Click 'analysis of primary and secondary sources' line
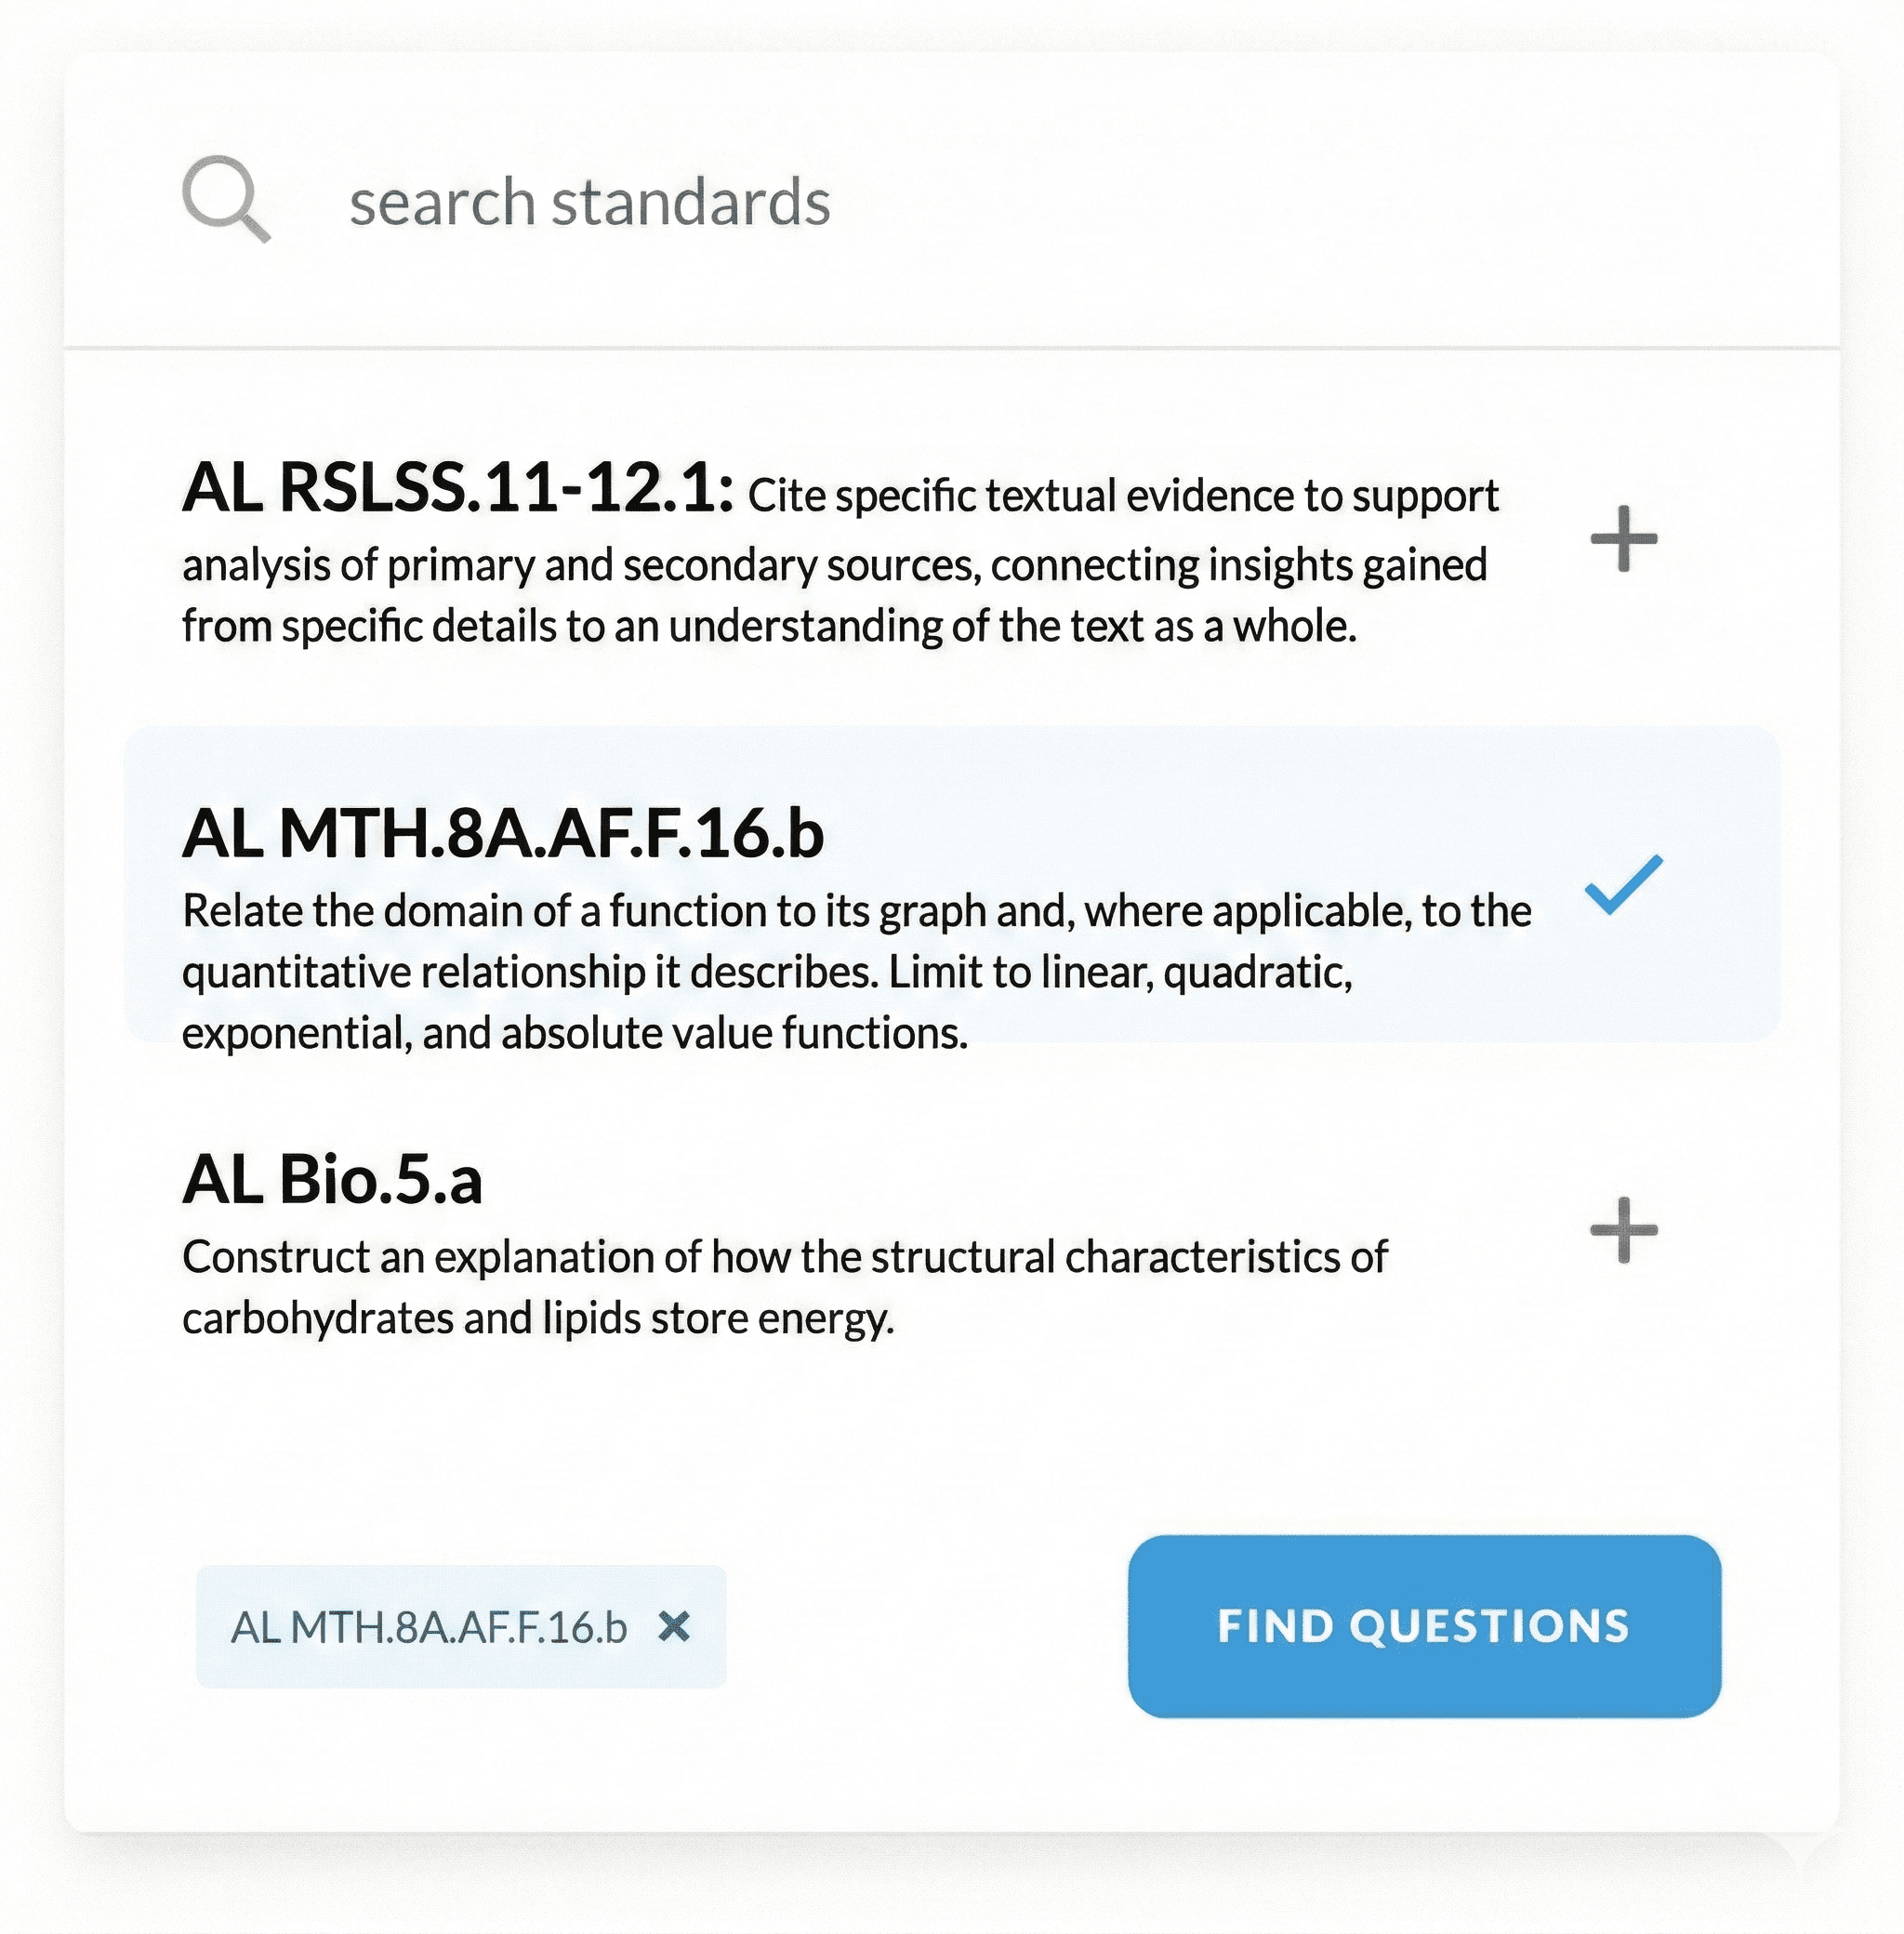The width and height of the screenshot is (1904, 1934). [833, 565]
